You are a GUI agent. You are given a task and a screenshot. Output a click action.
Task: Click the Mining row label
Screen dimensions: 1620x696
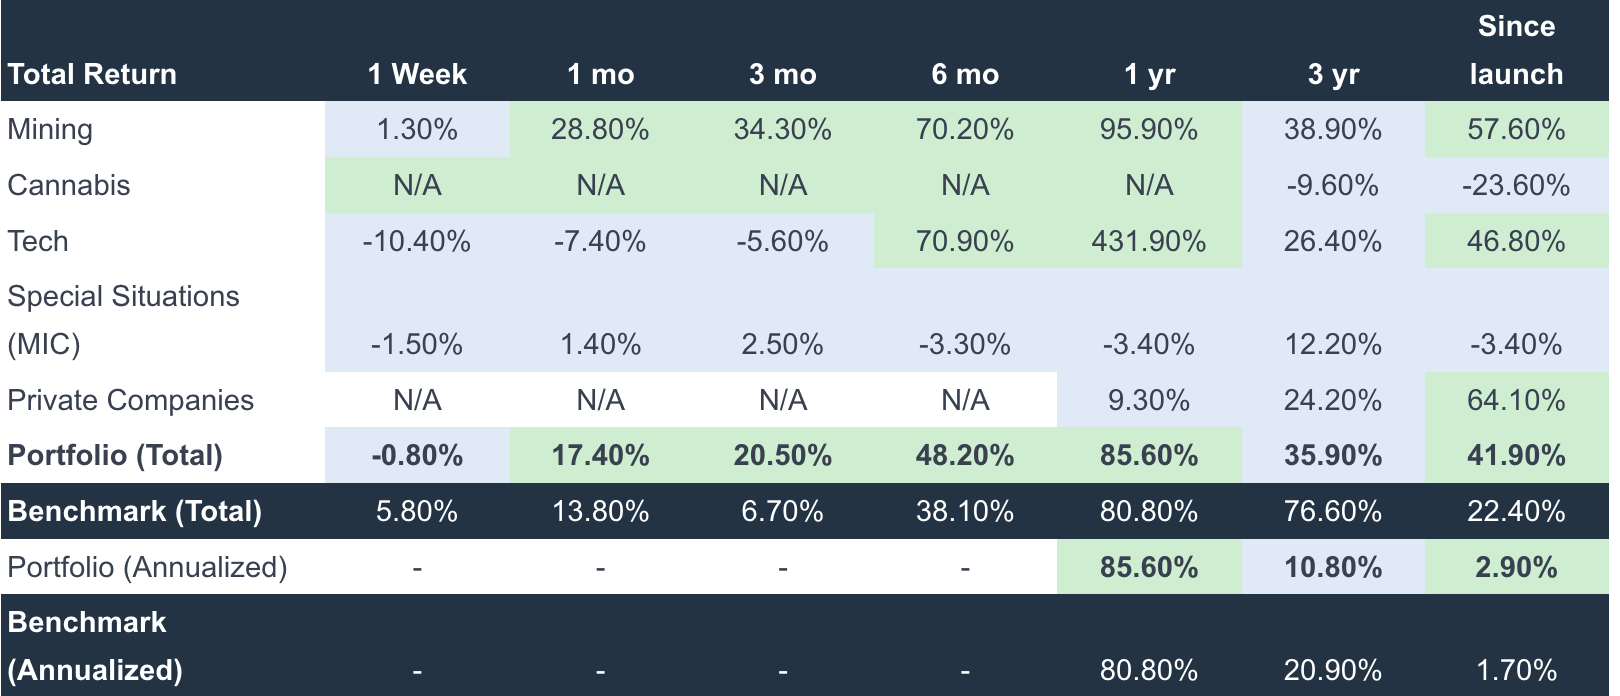pyautogui.click(x=50, y=129)
